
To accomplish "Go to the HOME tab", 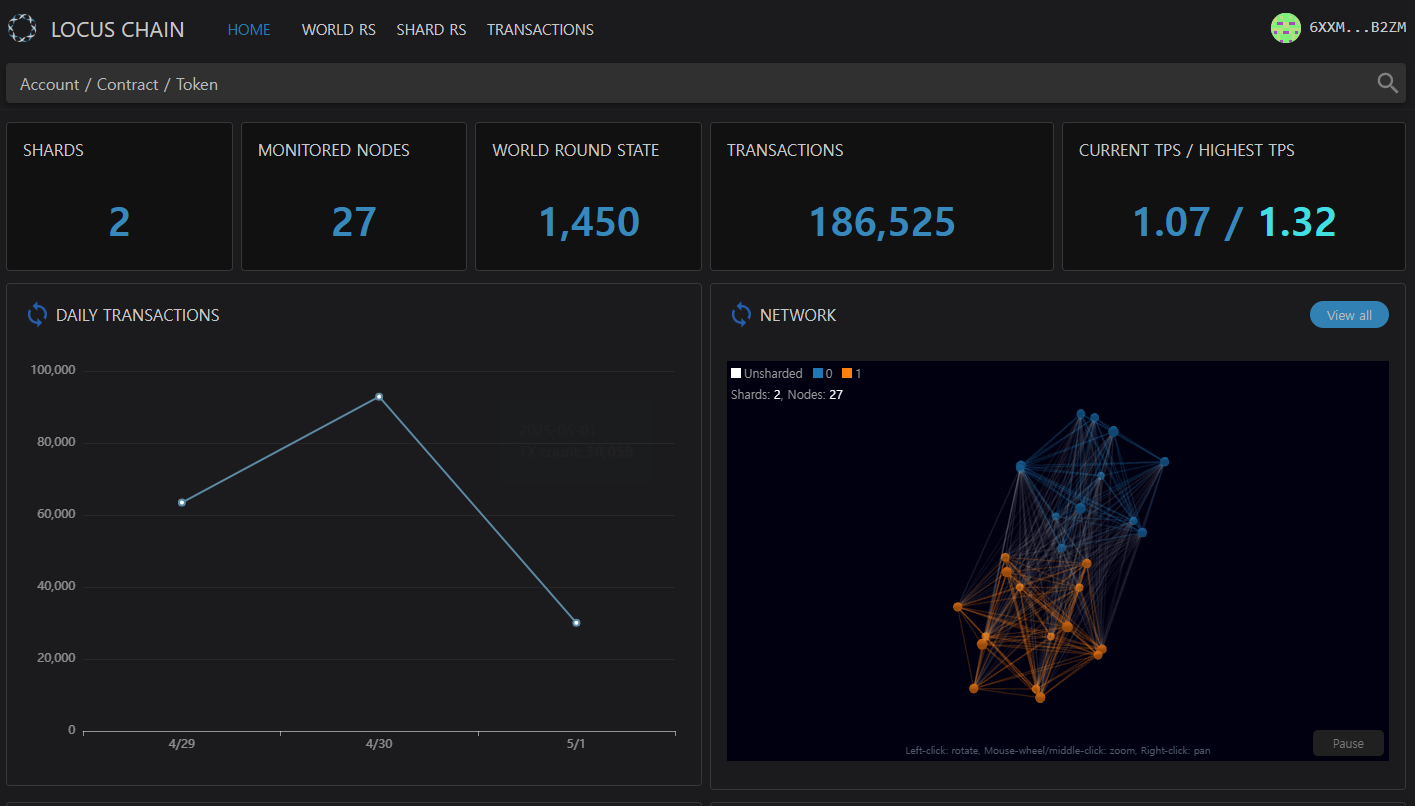I will (x=249, y=30).
